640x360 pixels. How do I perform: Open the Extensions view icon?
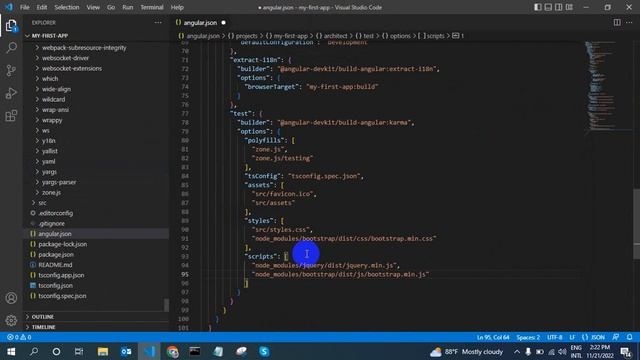point(11,116)
